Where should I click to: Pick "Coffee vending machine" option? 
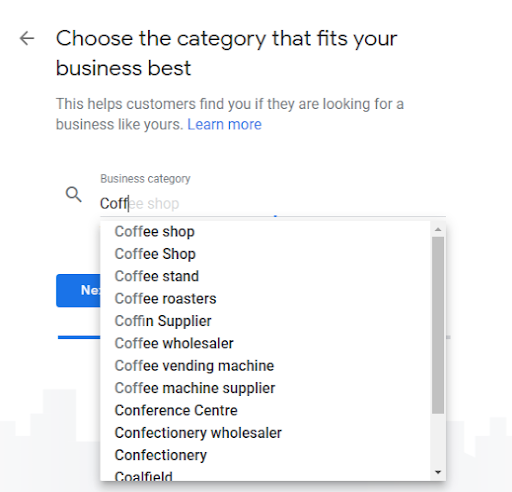[265, 365]
